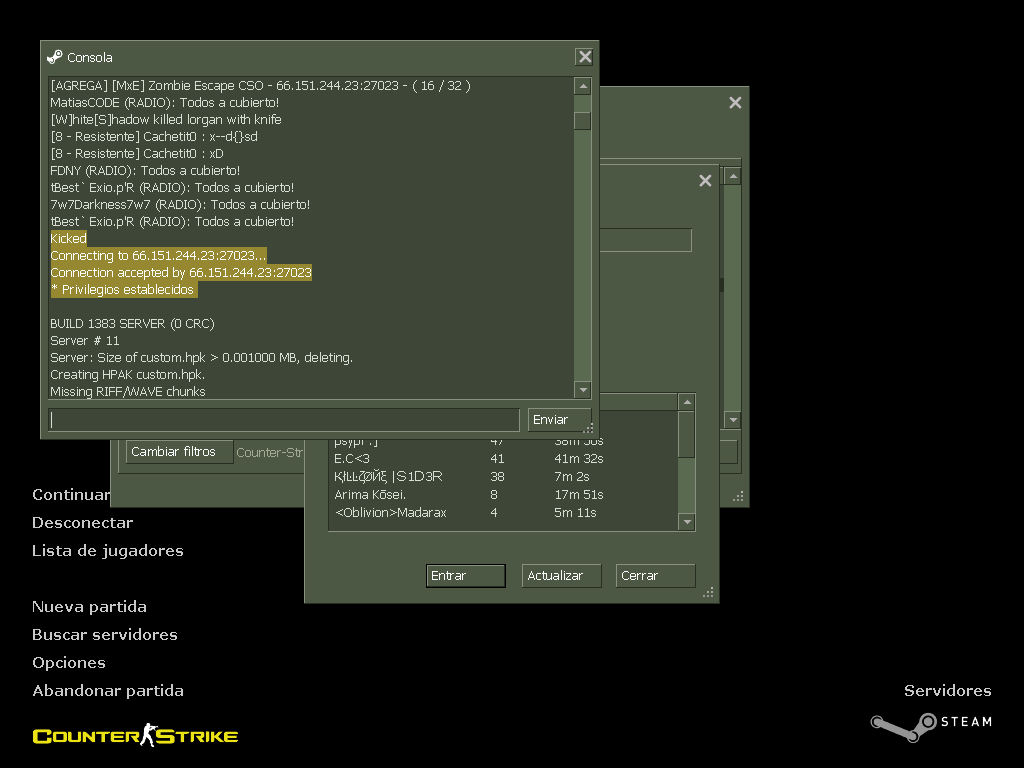Click the Cerrar button

(656, 576)
